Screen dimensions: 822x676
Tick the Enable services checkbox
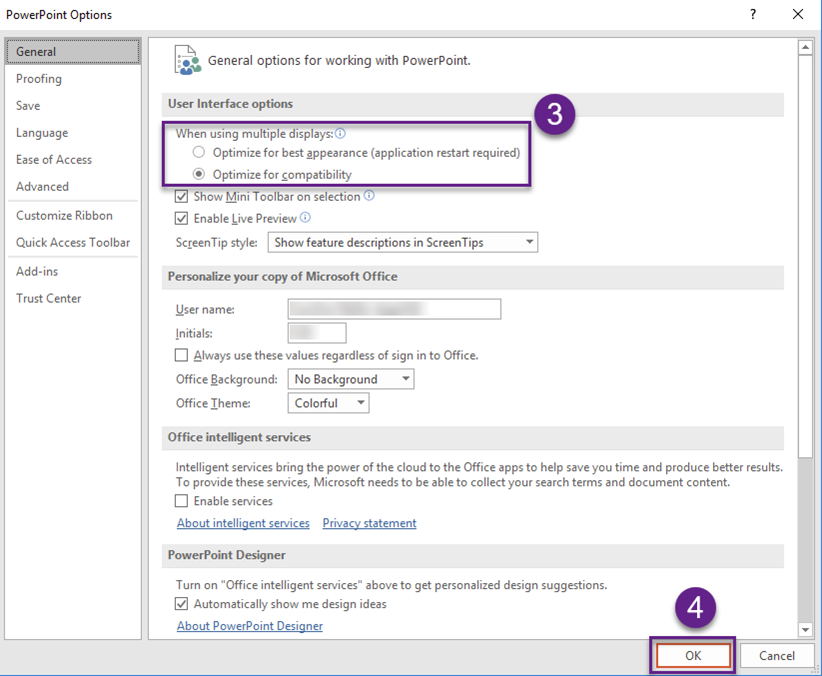tap(181, 501)
